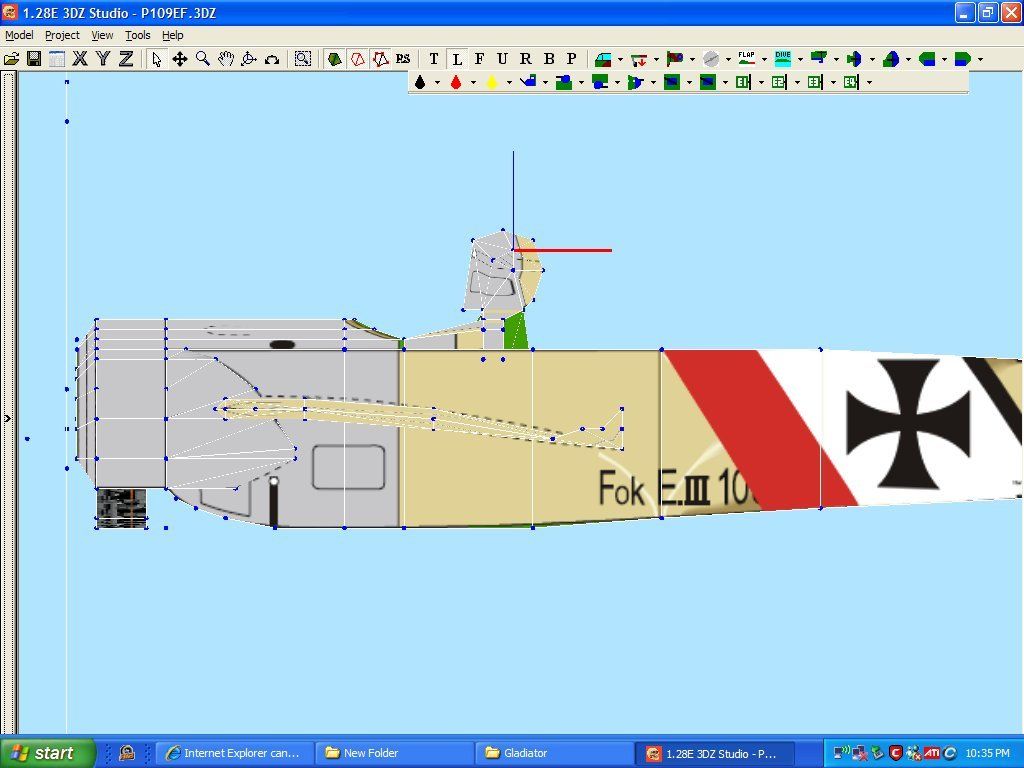Viewport: 1024px width, 768px height.
Task: Click the quick launch icon beside start
Action: pos(127,753)
